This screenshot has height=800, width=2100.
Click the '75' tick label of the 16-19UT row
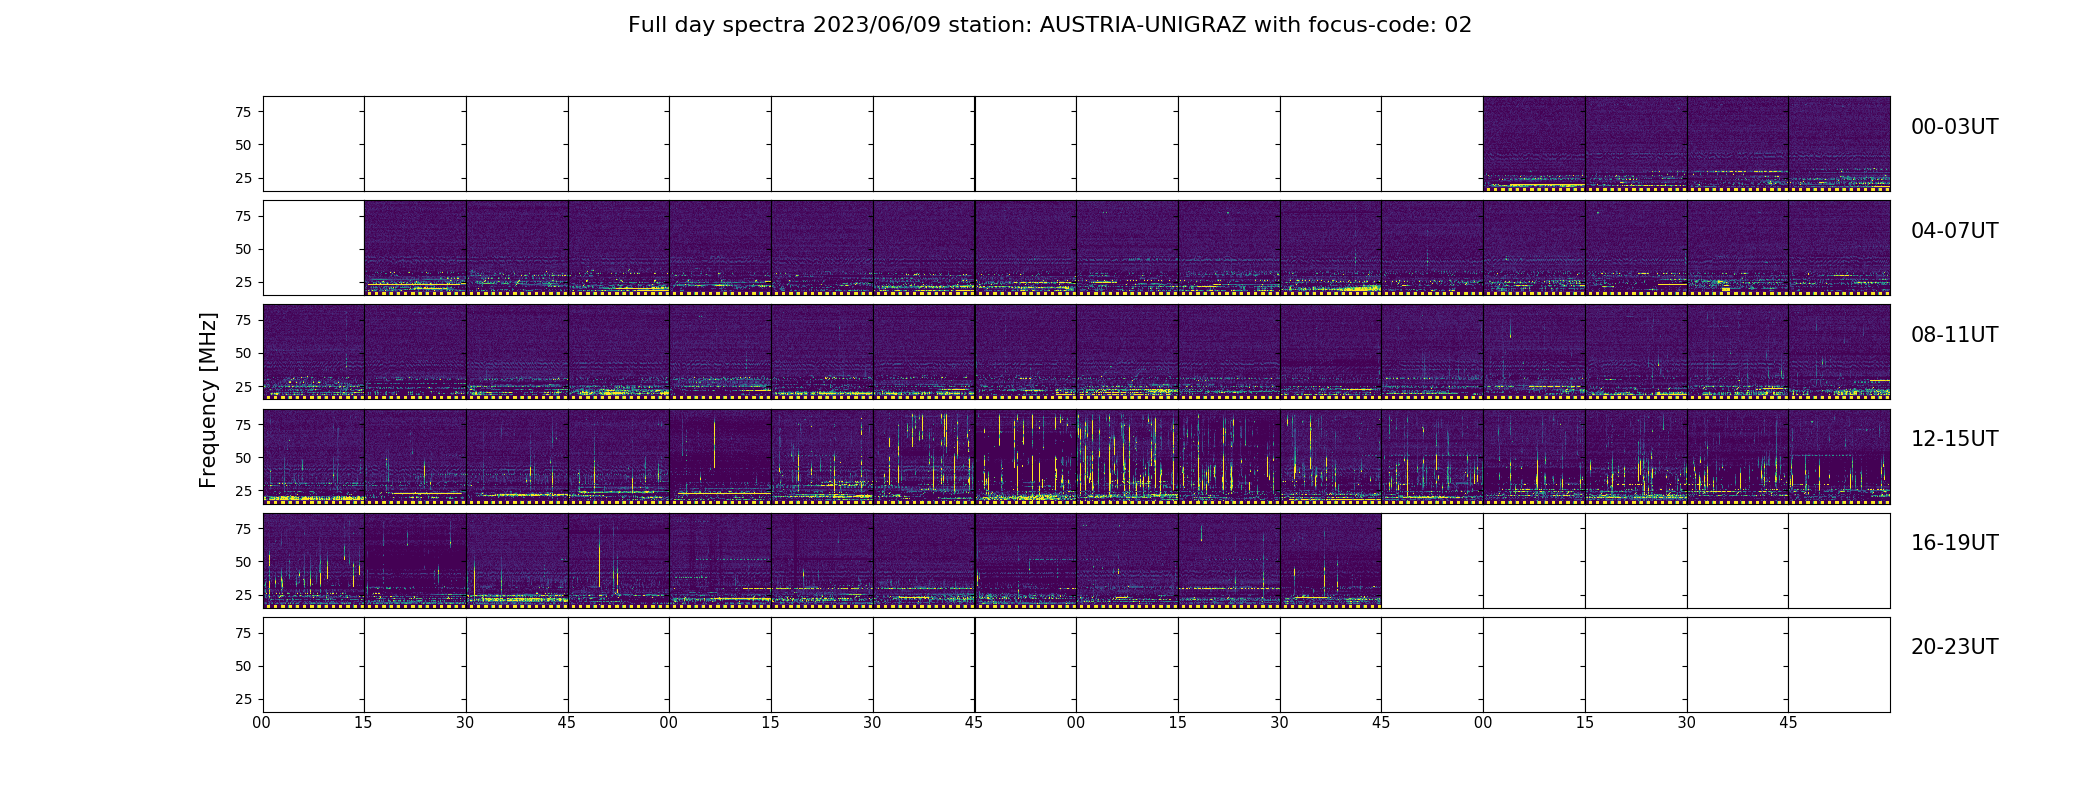(242, 529)
